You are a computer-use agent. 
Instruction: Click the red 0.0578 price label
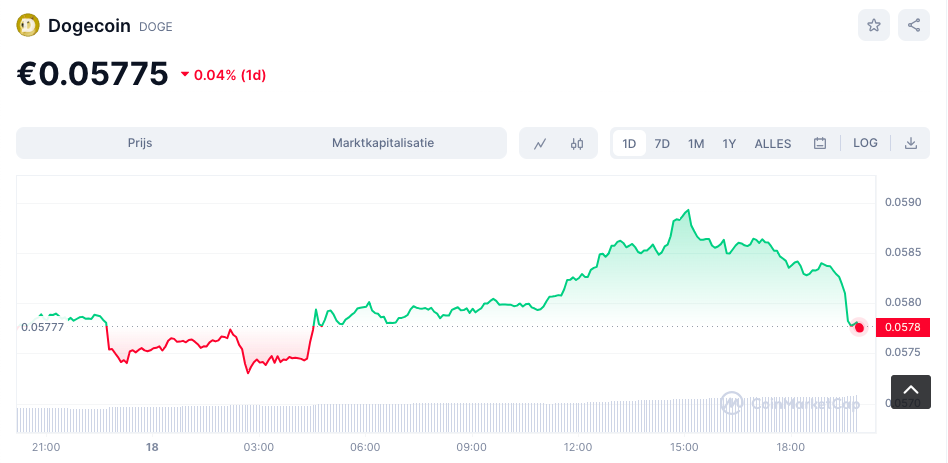(x=903, y=328)
